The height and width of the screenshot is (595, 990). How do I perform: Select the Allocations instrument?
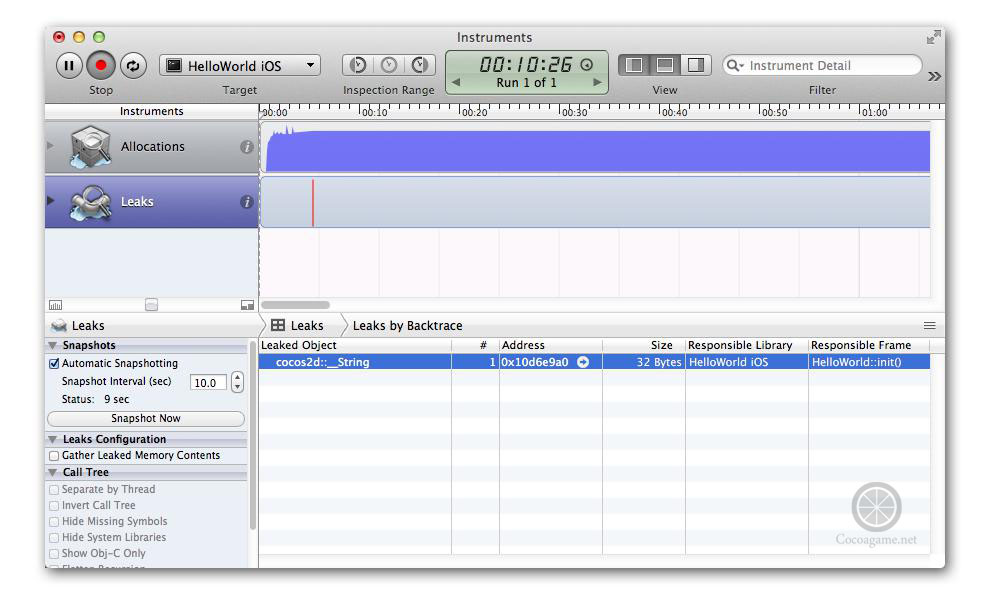(152, 147)
